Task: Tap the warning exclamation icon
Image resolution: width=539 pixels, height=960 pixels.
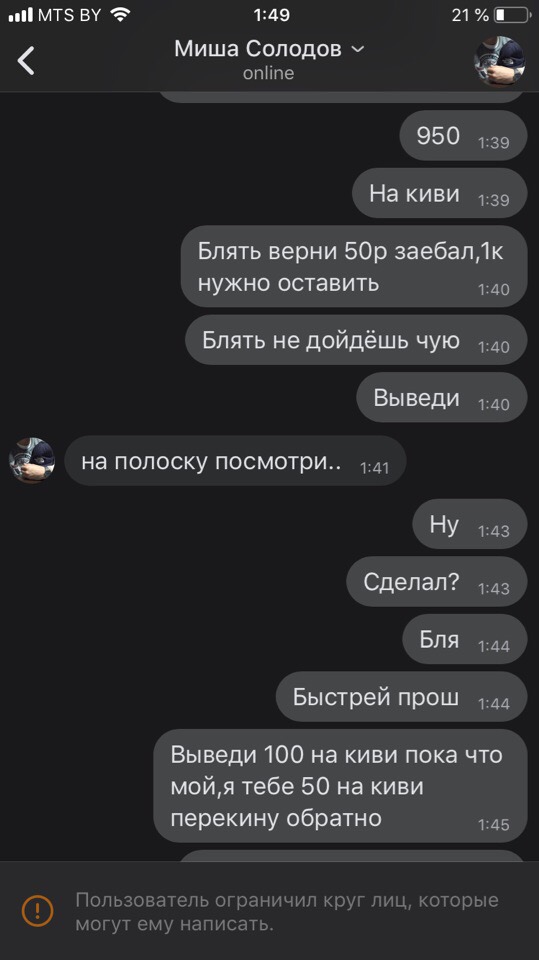Action: [37, 910]
